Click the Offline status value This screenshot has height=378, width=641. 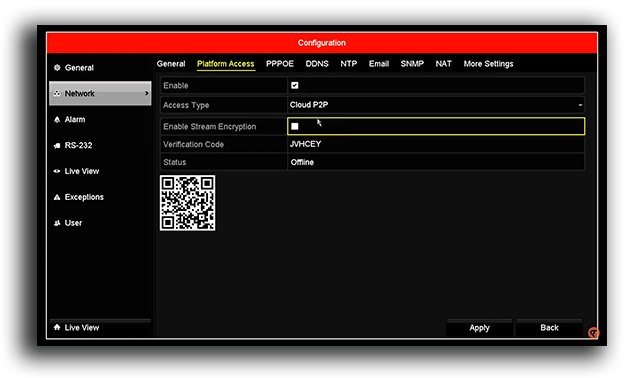pyautogui.click(x=302, y=162)
